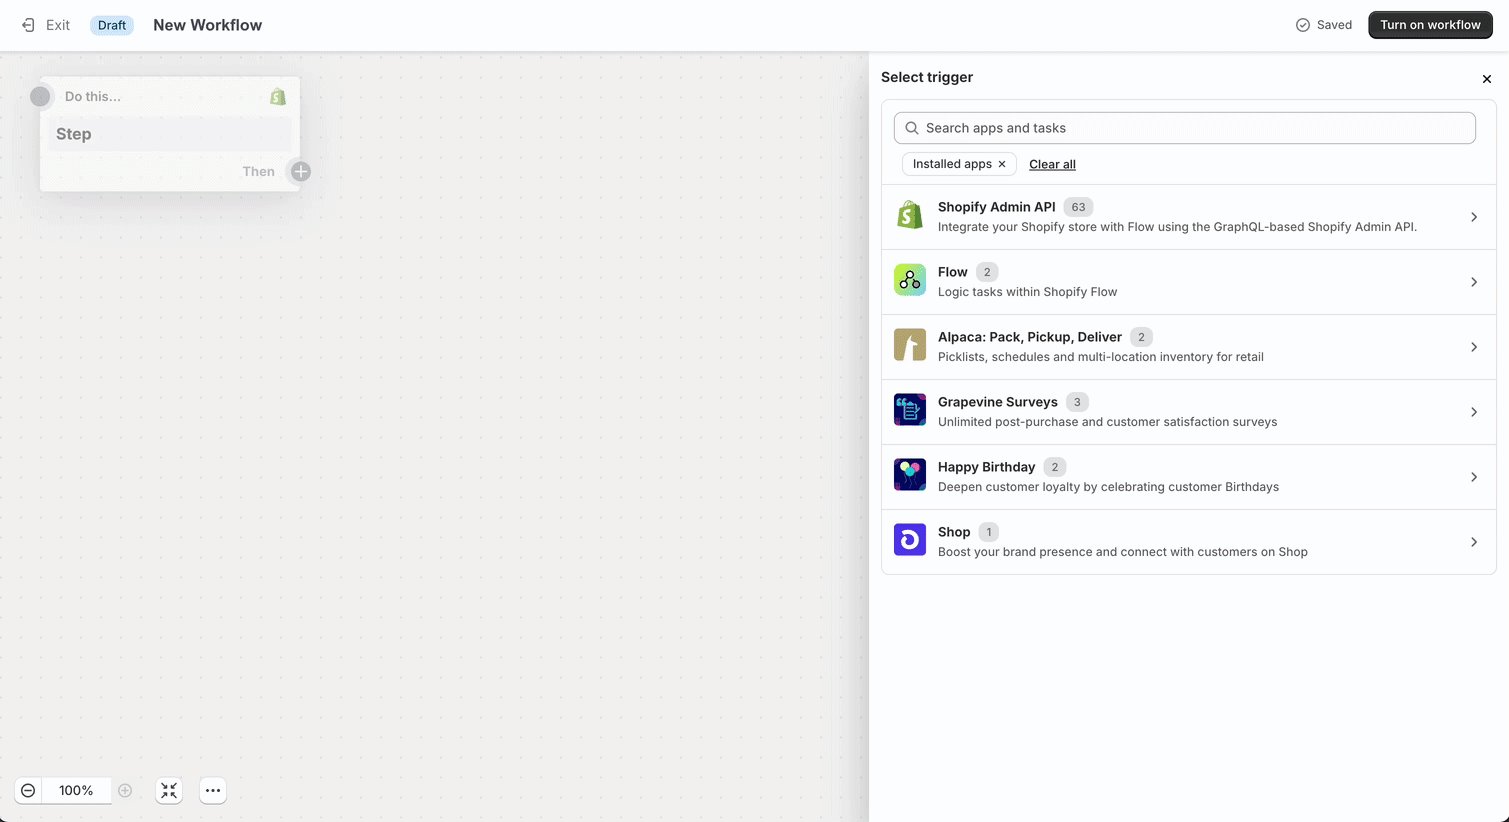Turn on workflow button
The image size is (1509, 822).
coord(1430,25)
